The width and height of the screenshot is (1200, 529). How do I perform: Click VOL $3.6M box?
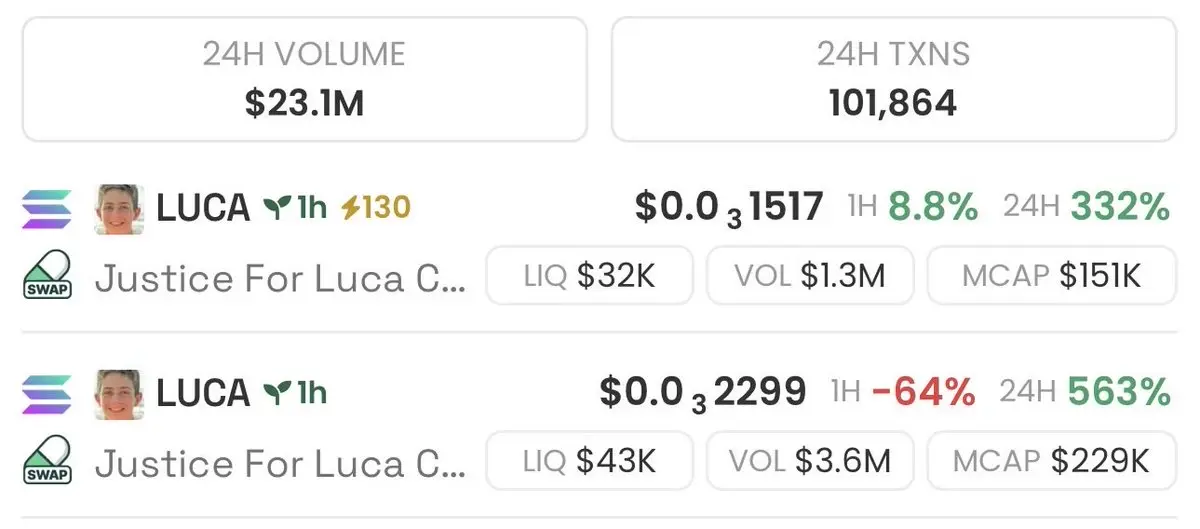809,460
